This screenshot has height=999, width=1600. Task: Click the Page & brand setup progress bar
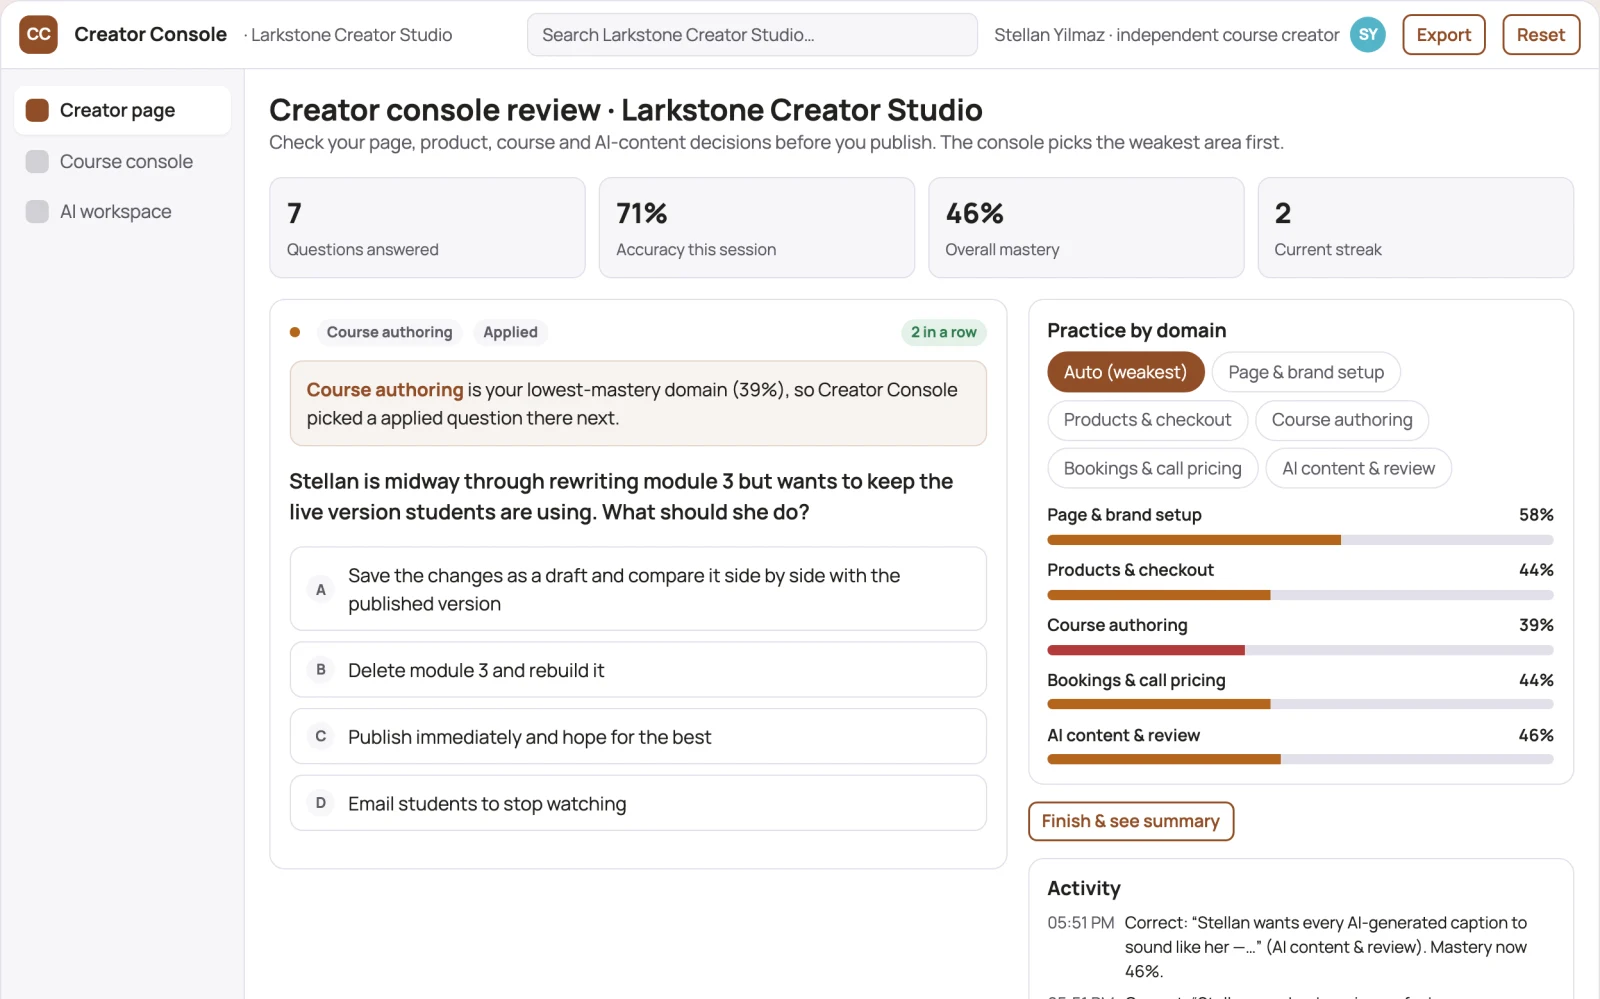1300,540
